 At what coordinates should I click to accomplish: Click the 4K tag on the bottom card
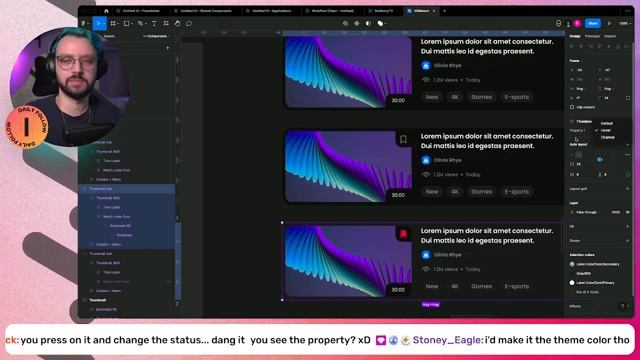(x=455, y=287)
